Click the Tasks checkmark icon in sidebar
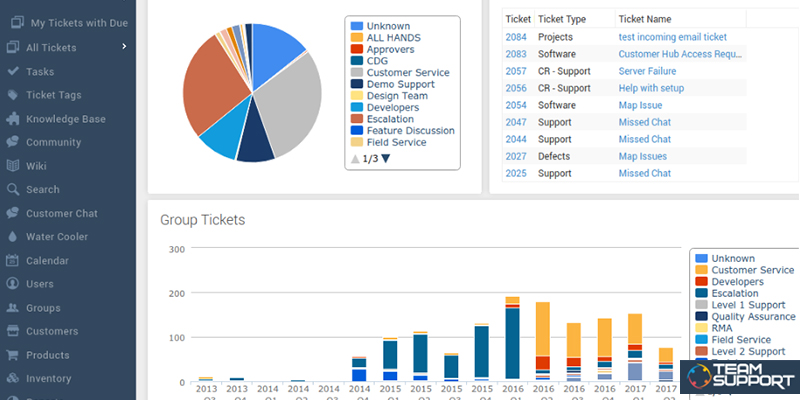 [12, 71]
